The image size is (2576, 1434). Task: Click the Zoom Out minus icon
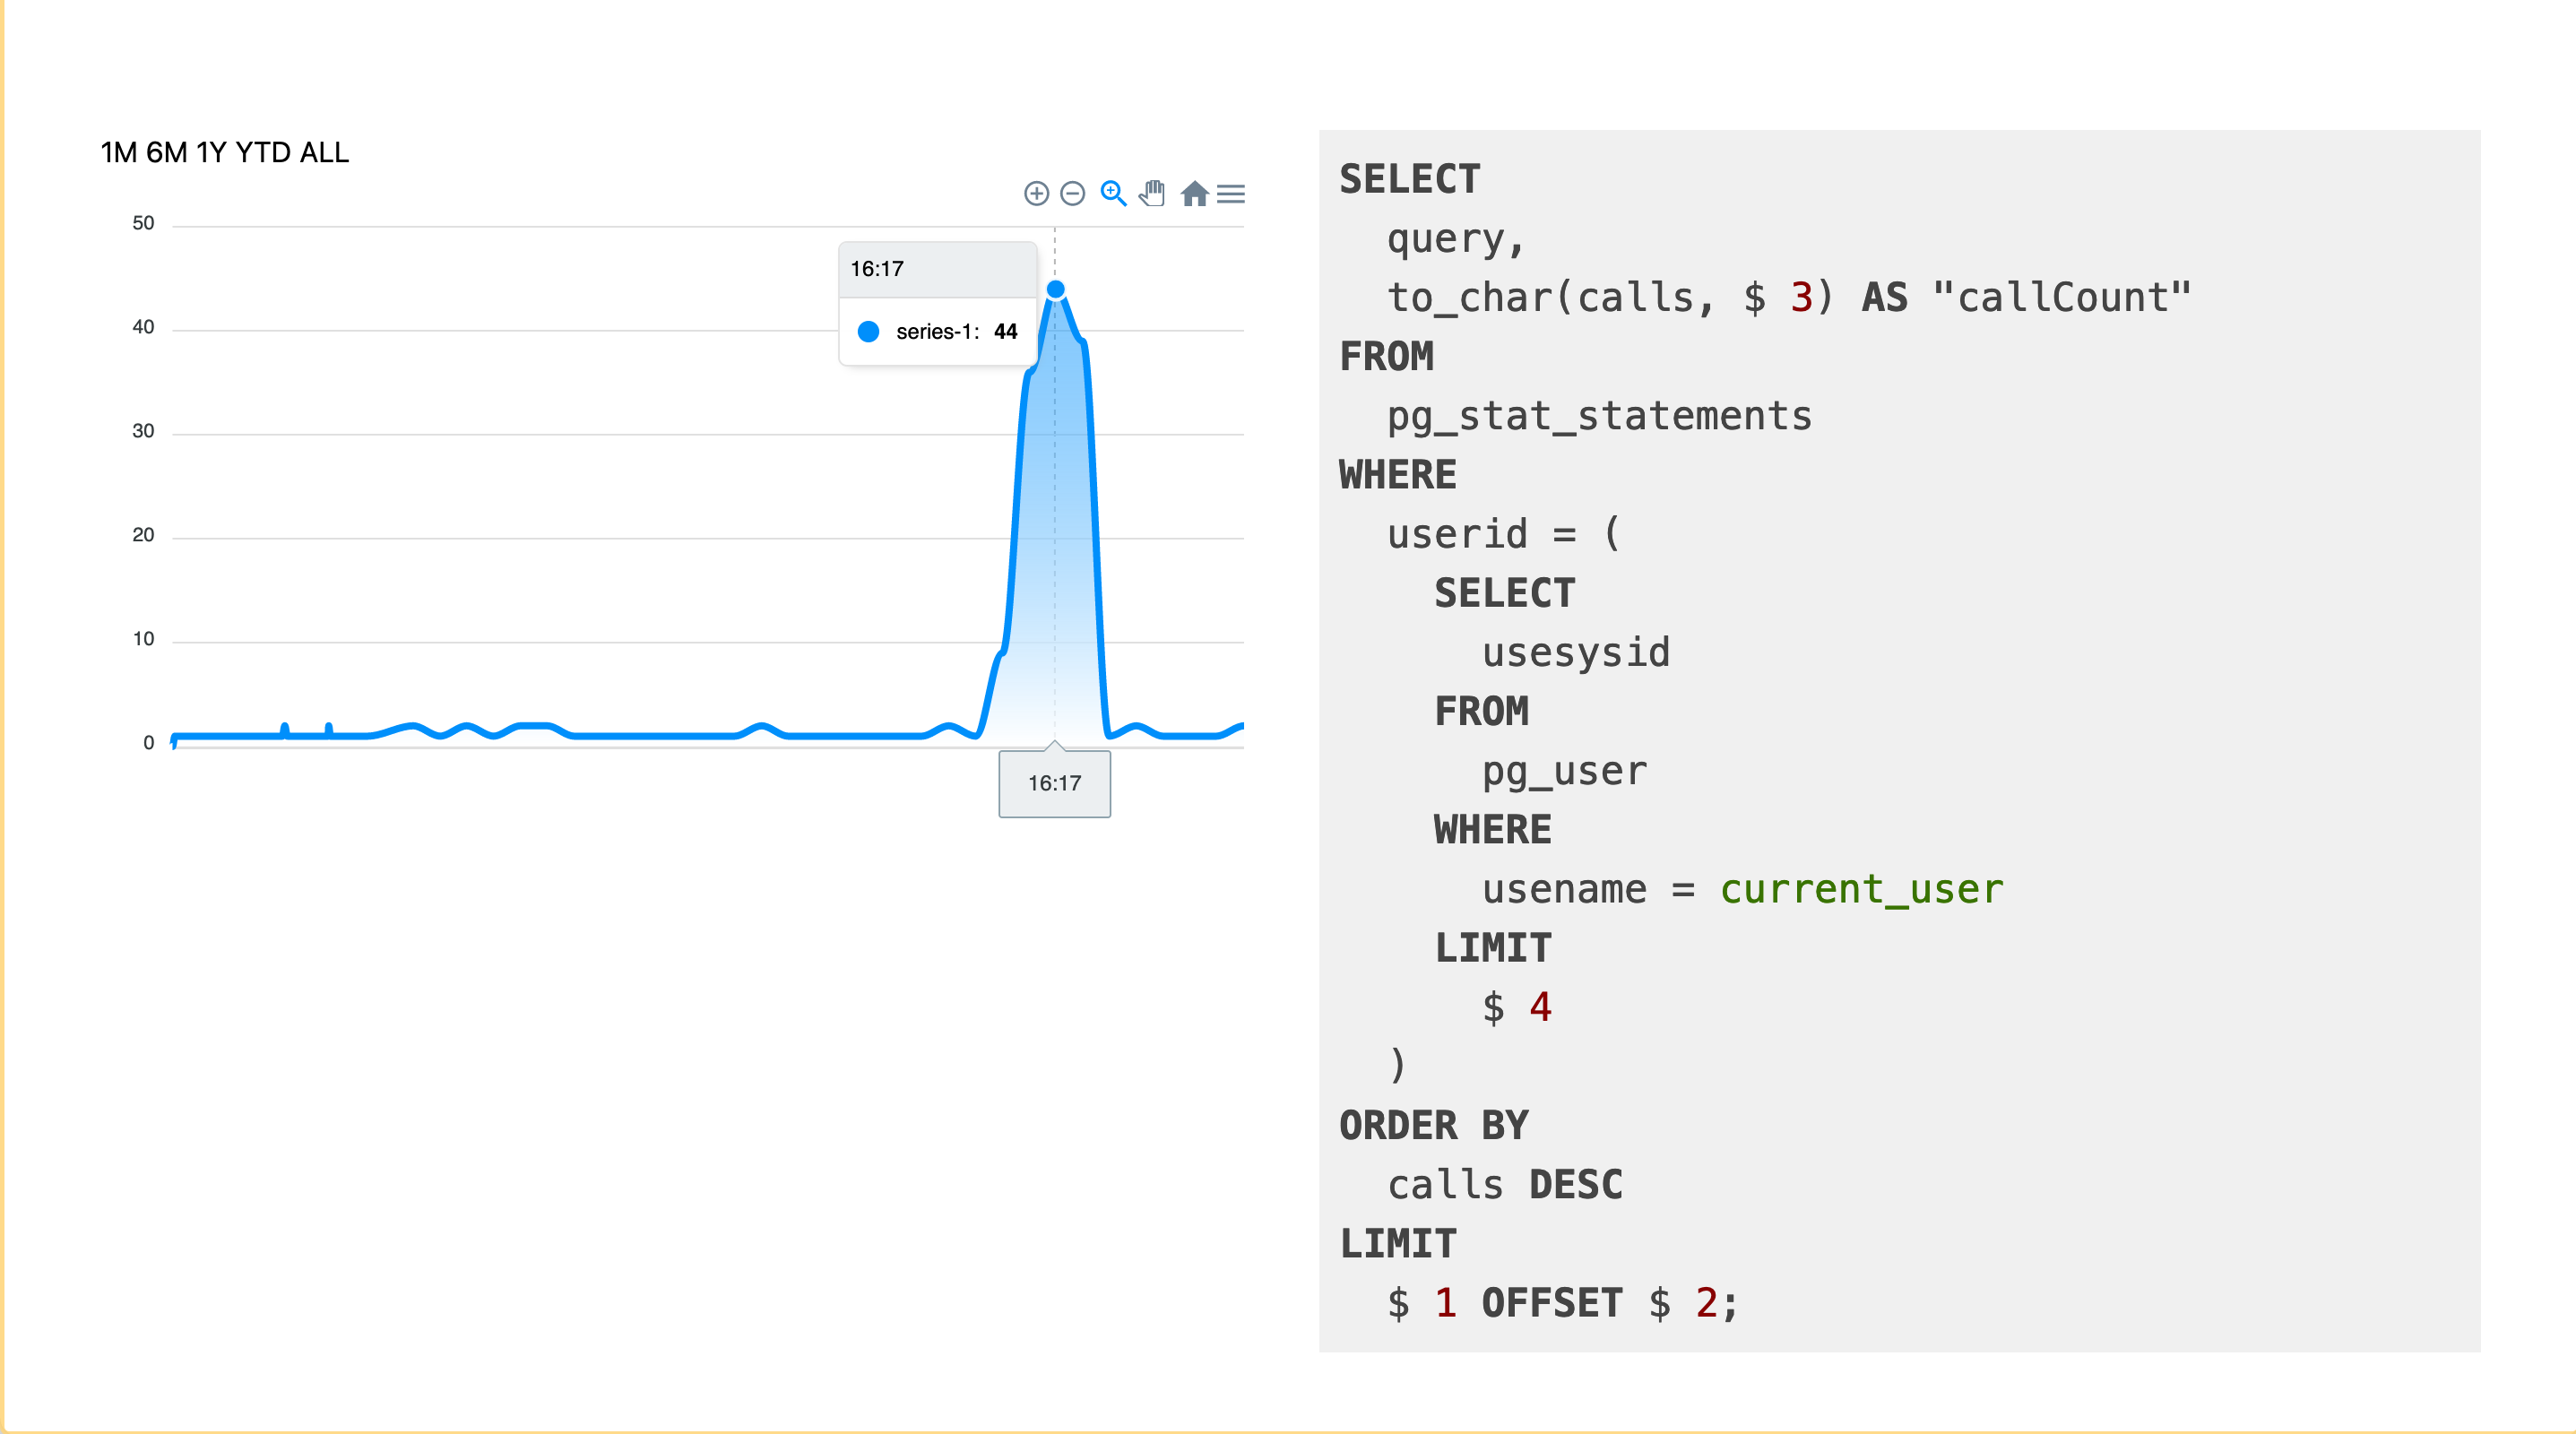click(1072, 193)
